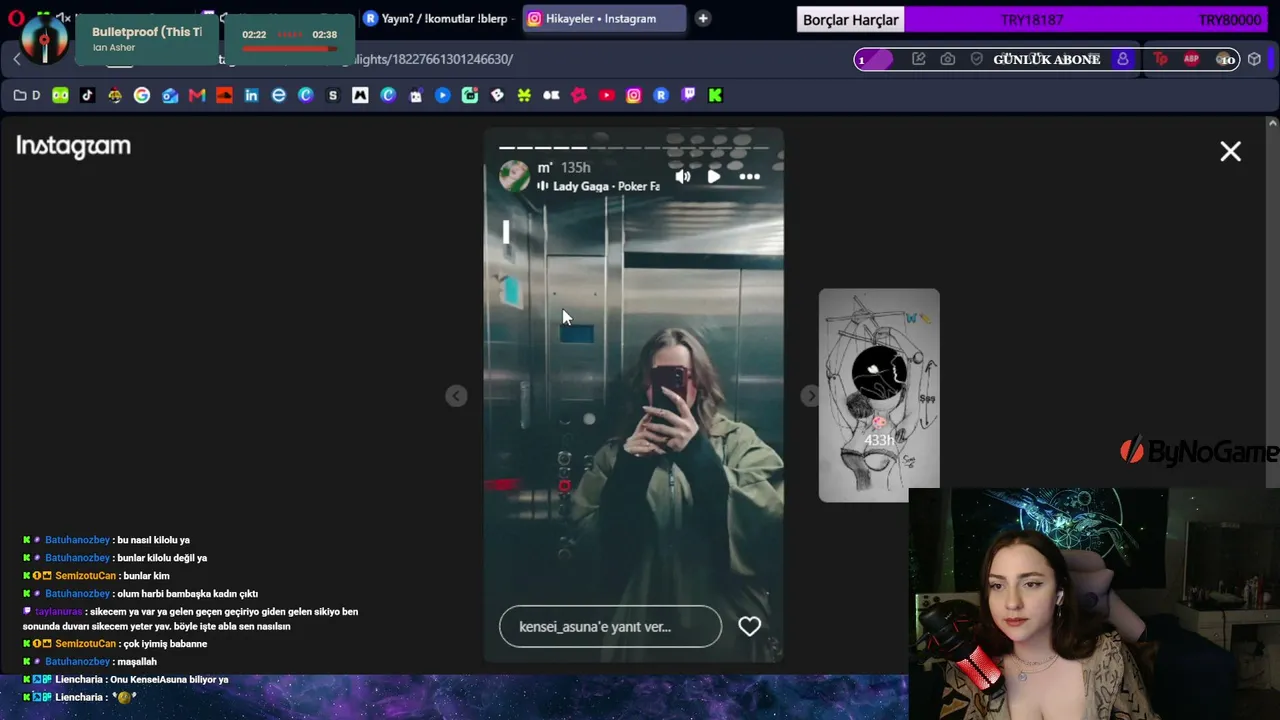Open the Outlook bookmark
Image resolution: width=1280 pixels, height=720 pixels.
pos(170,95)
